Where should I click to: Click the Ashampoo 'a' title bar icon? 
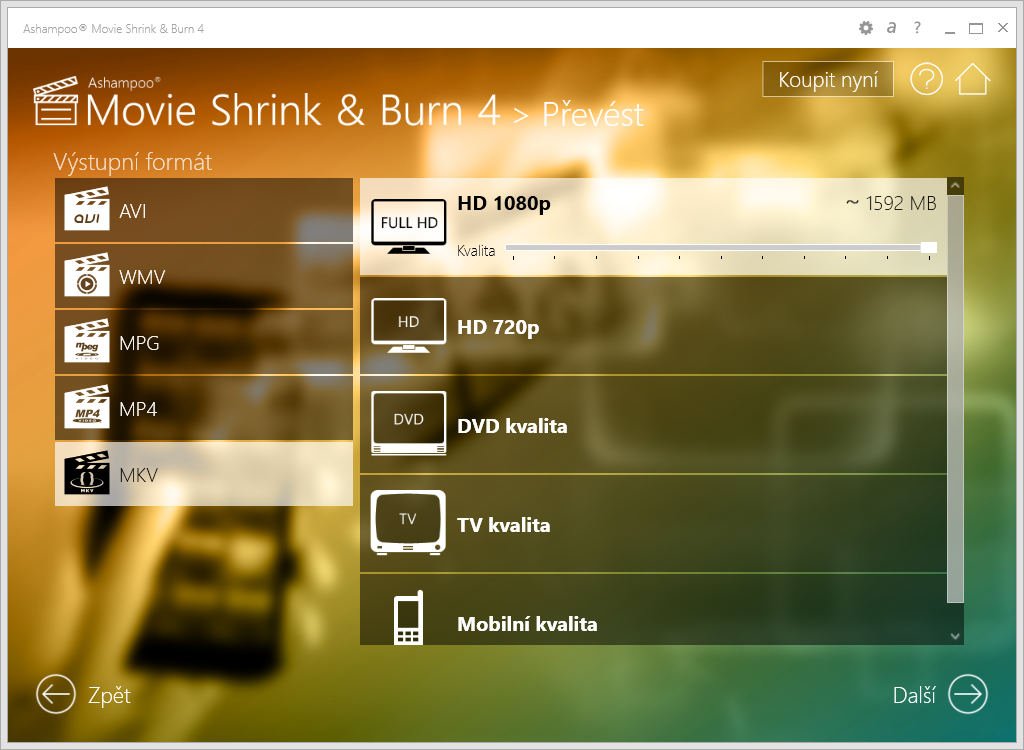[891, 28]
